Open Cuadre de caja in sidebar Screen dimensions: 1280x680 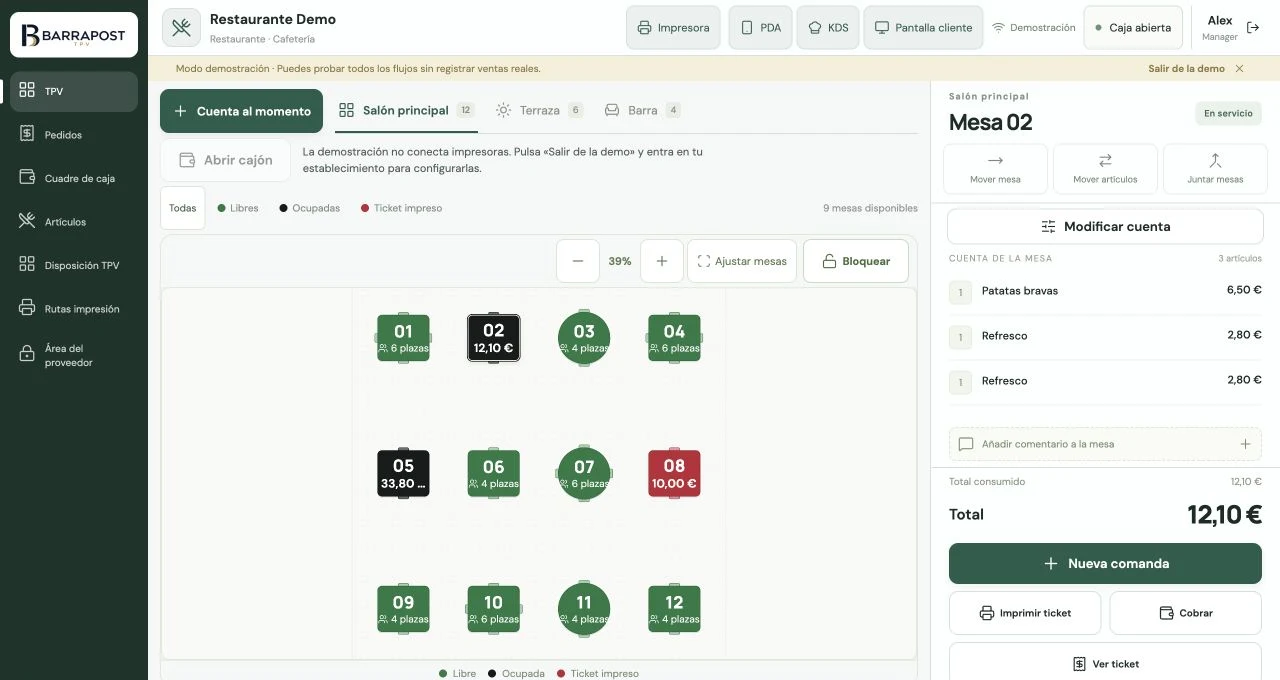click(74, 178)
